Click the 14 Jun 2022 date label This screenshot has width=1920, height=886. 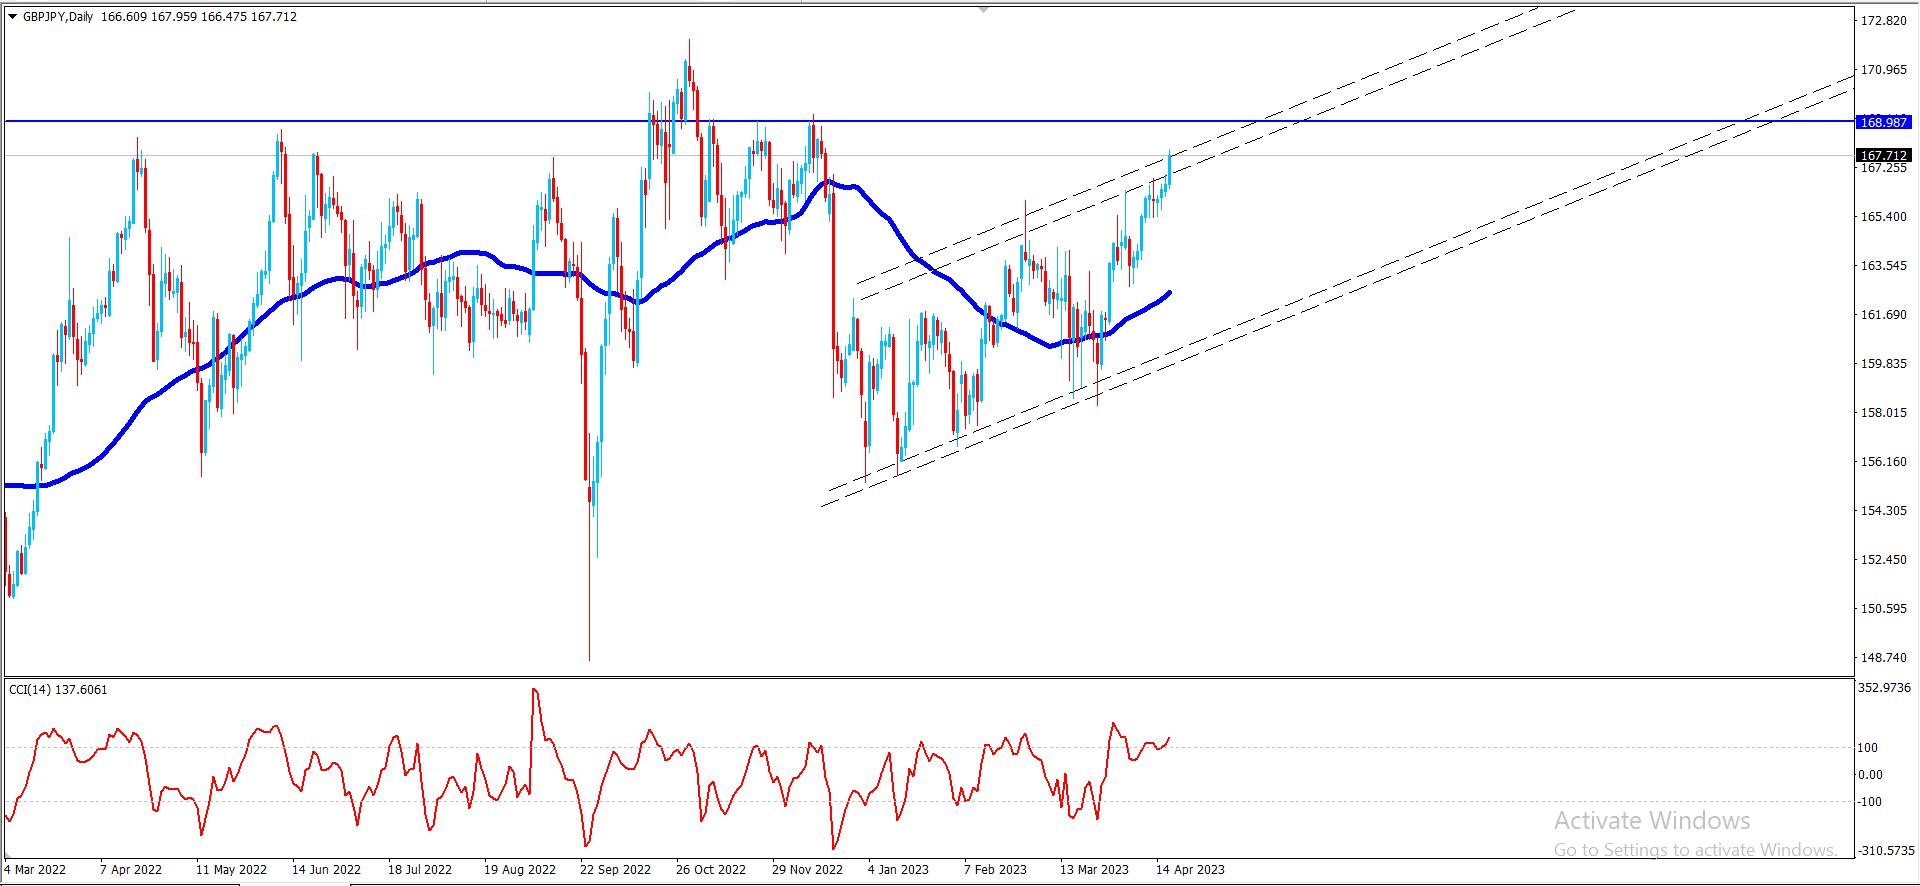pos(326,869)
